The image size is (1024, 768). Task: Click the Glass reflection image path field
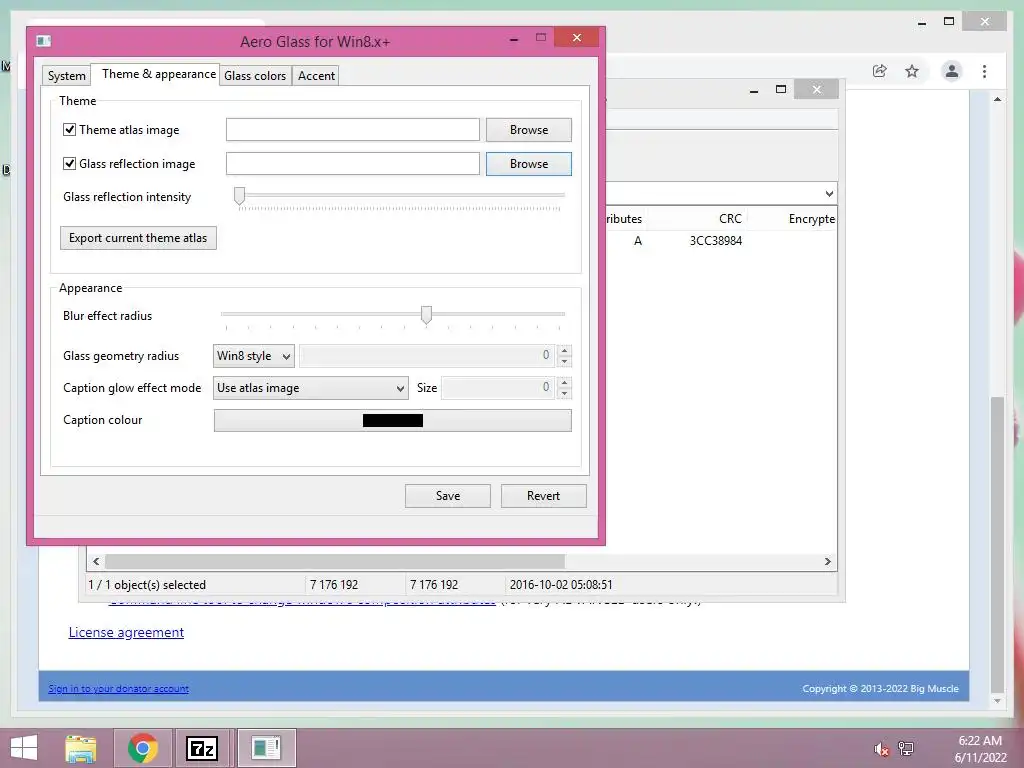(x=353, y=163)
